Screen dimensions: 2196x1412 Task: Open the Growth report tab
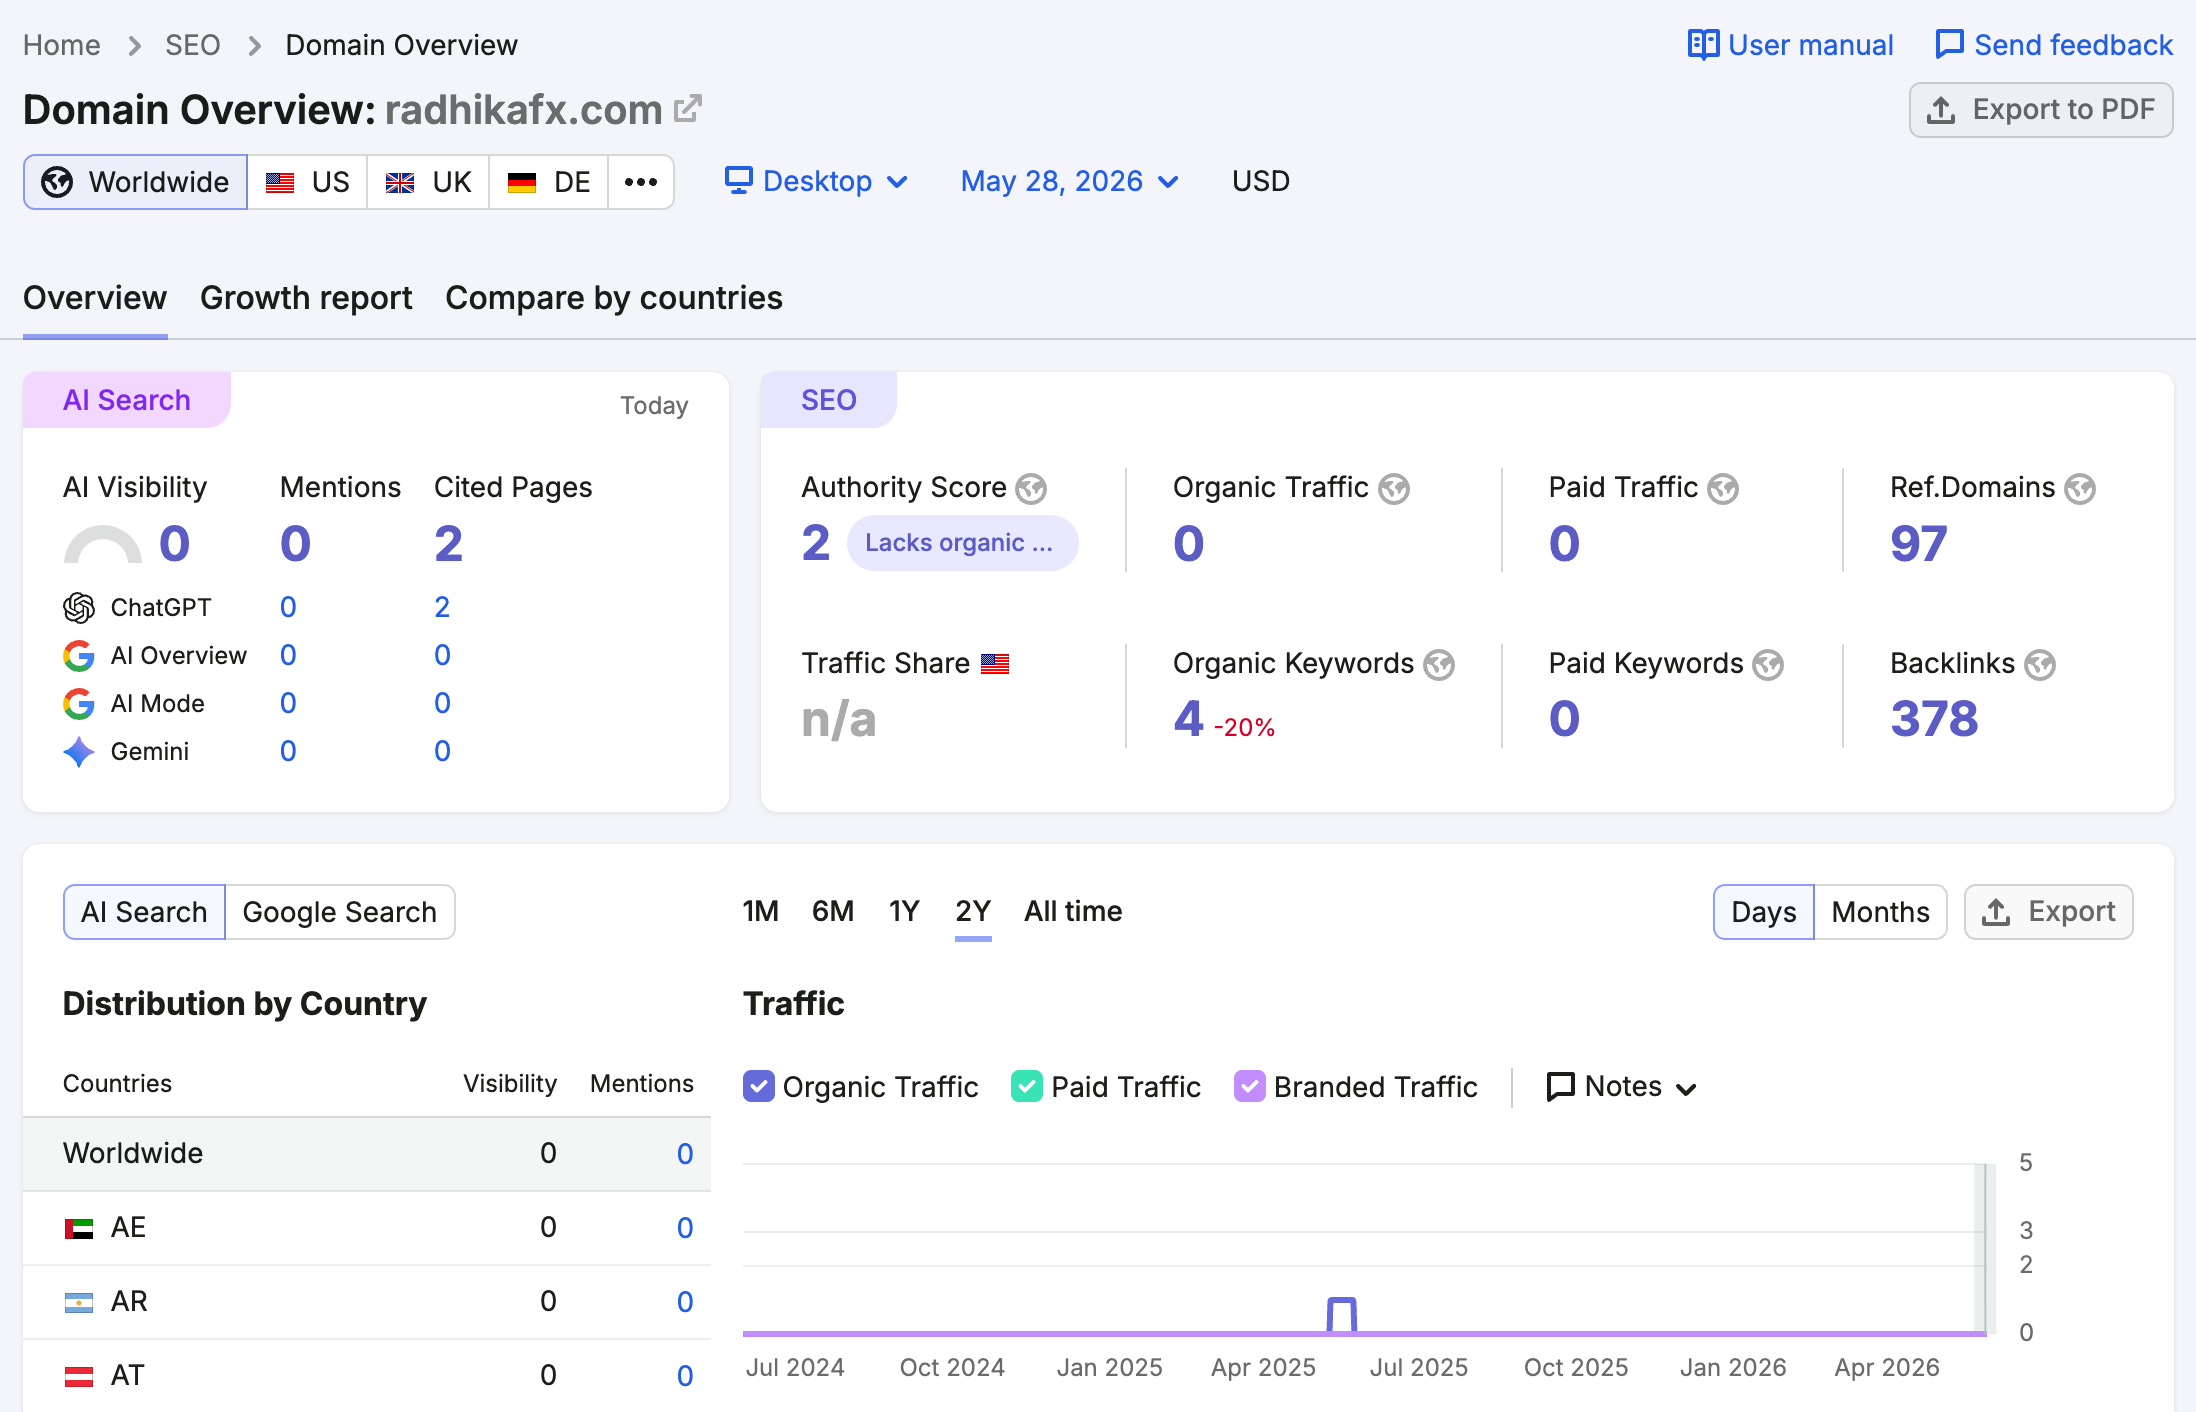point(306,298)
